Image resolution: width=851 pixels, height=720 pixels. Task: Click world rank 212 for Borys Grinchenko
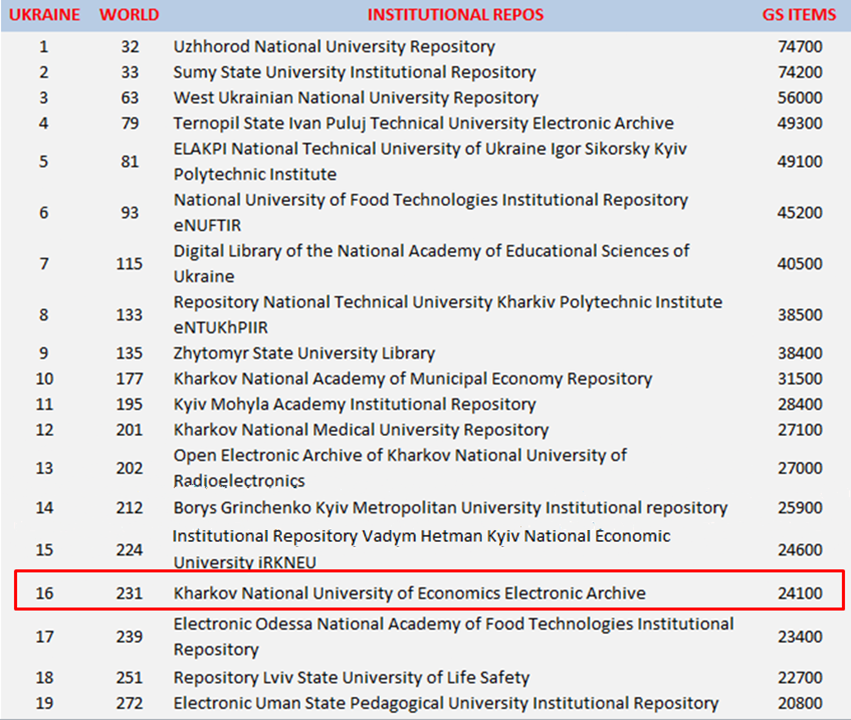point(129,508)
